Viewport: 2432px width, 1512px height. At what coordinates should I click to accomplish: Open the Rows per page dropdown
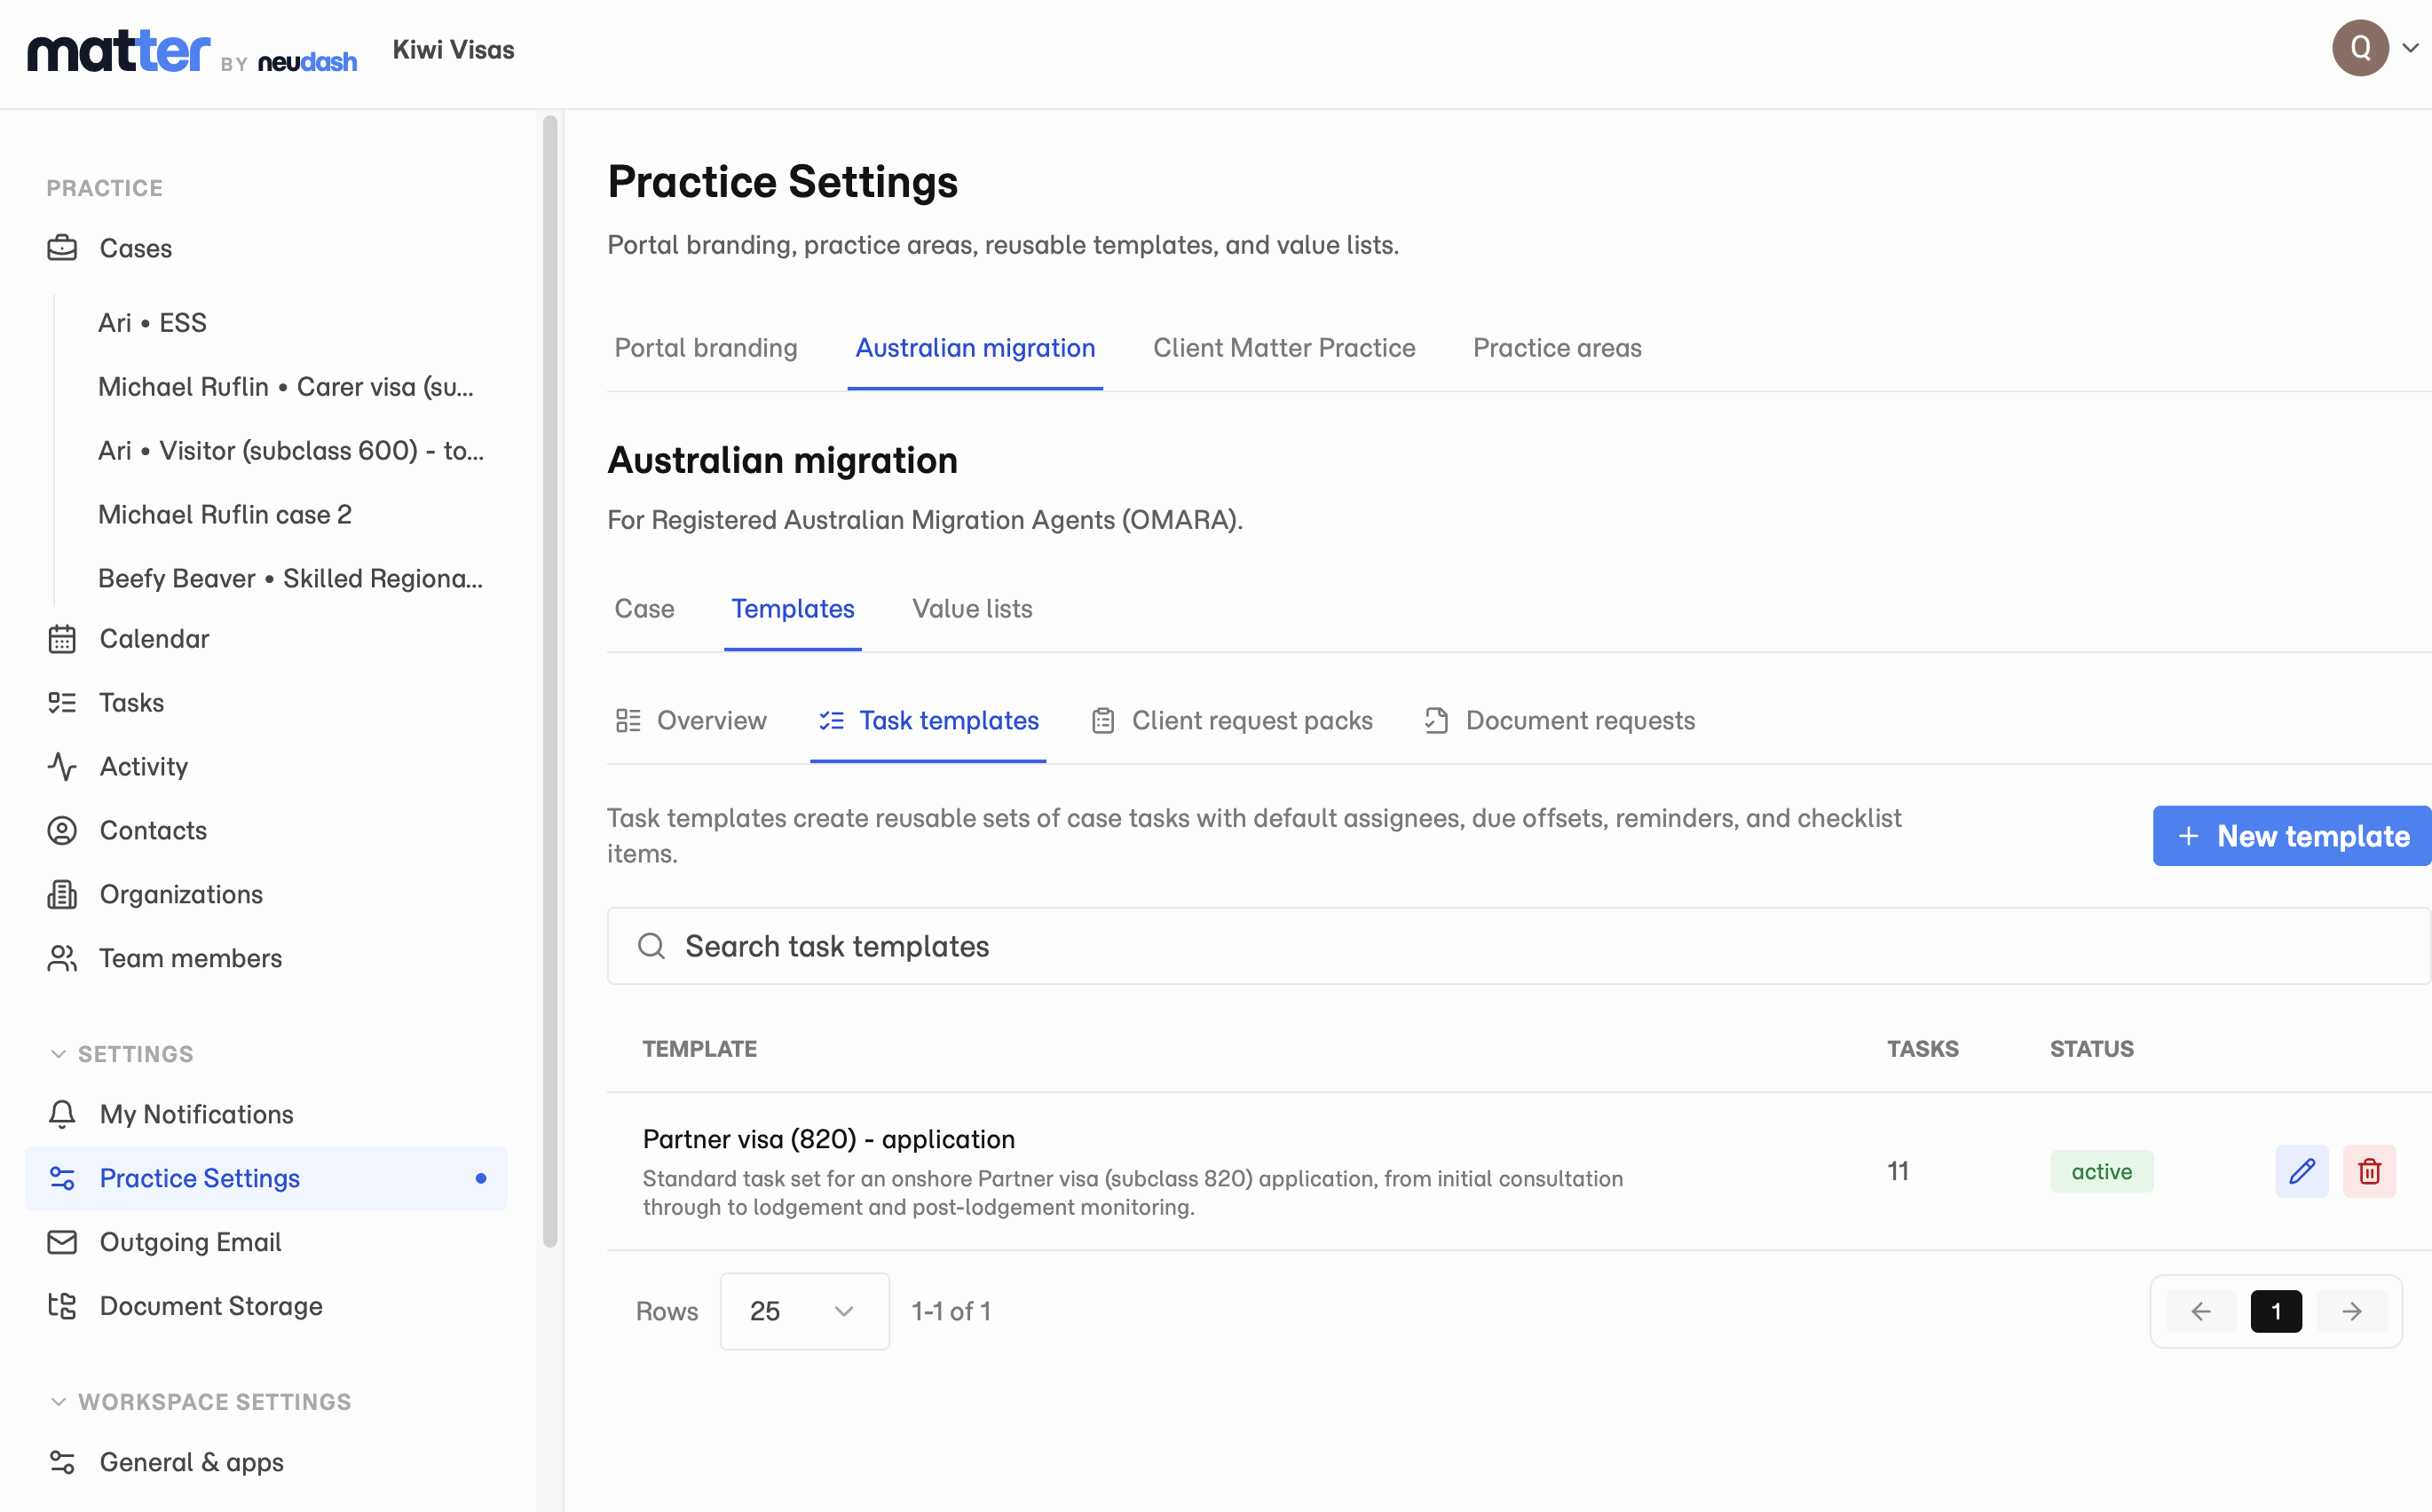[804, 1311]
